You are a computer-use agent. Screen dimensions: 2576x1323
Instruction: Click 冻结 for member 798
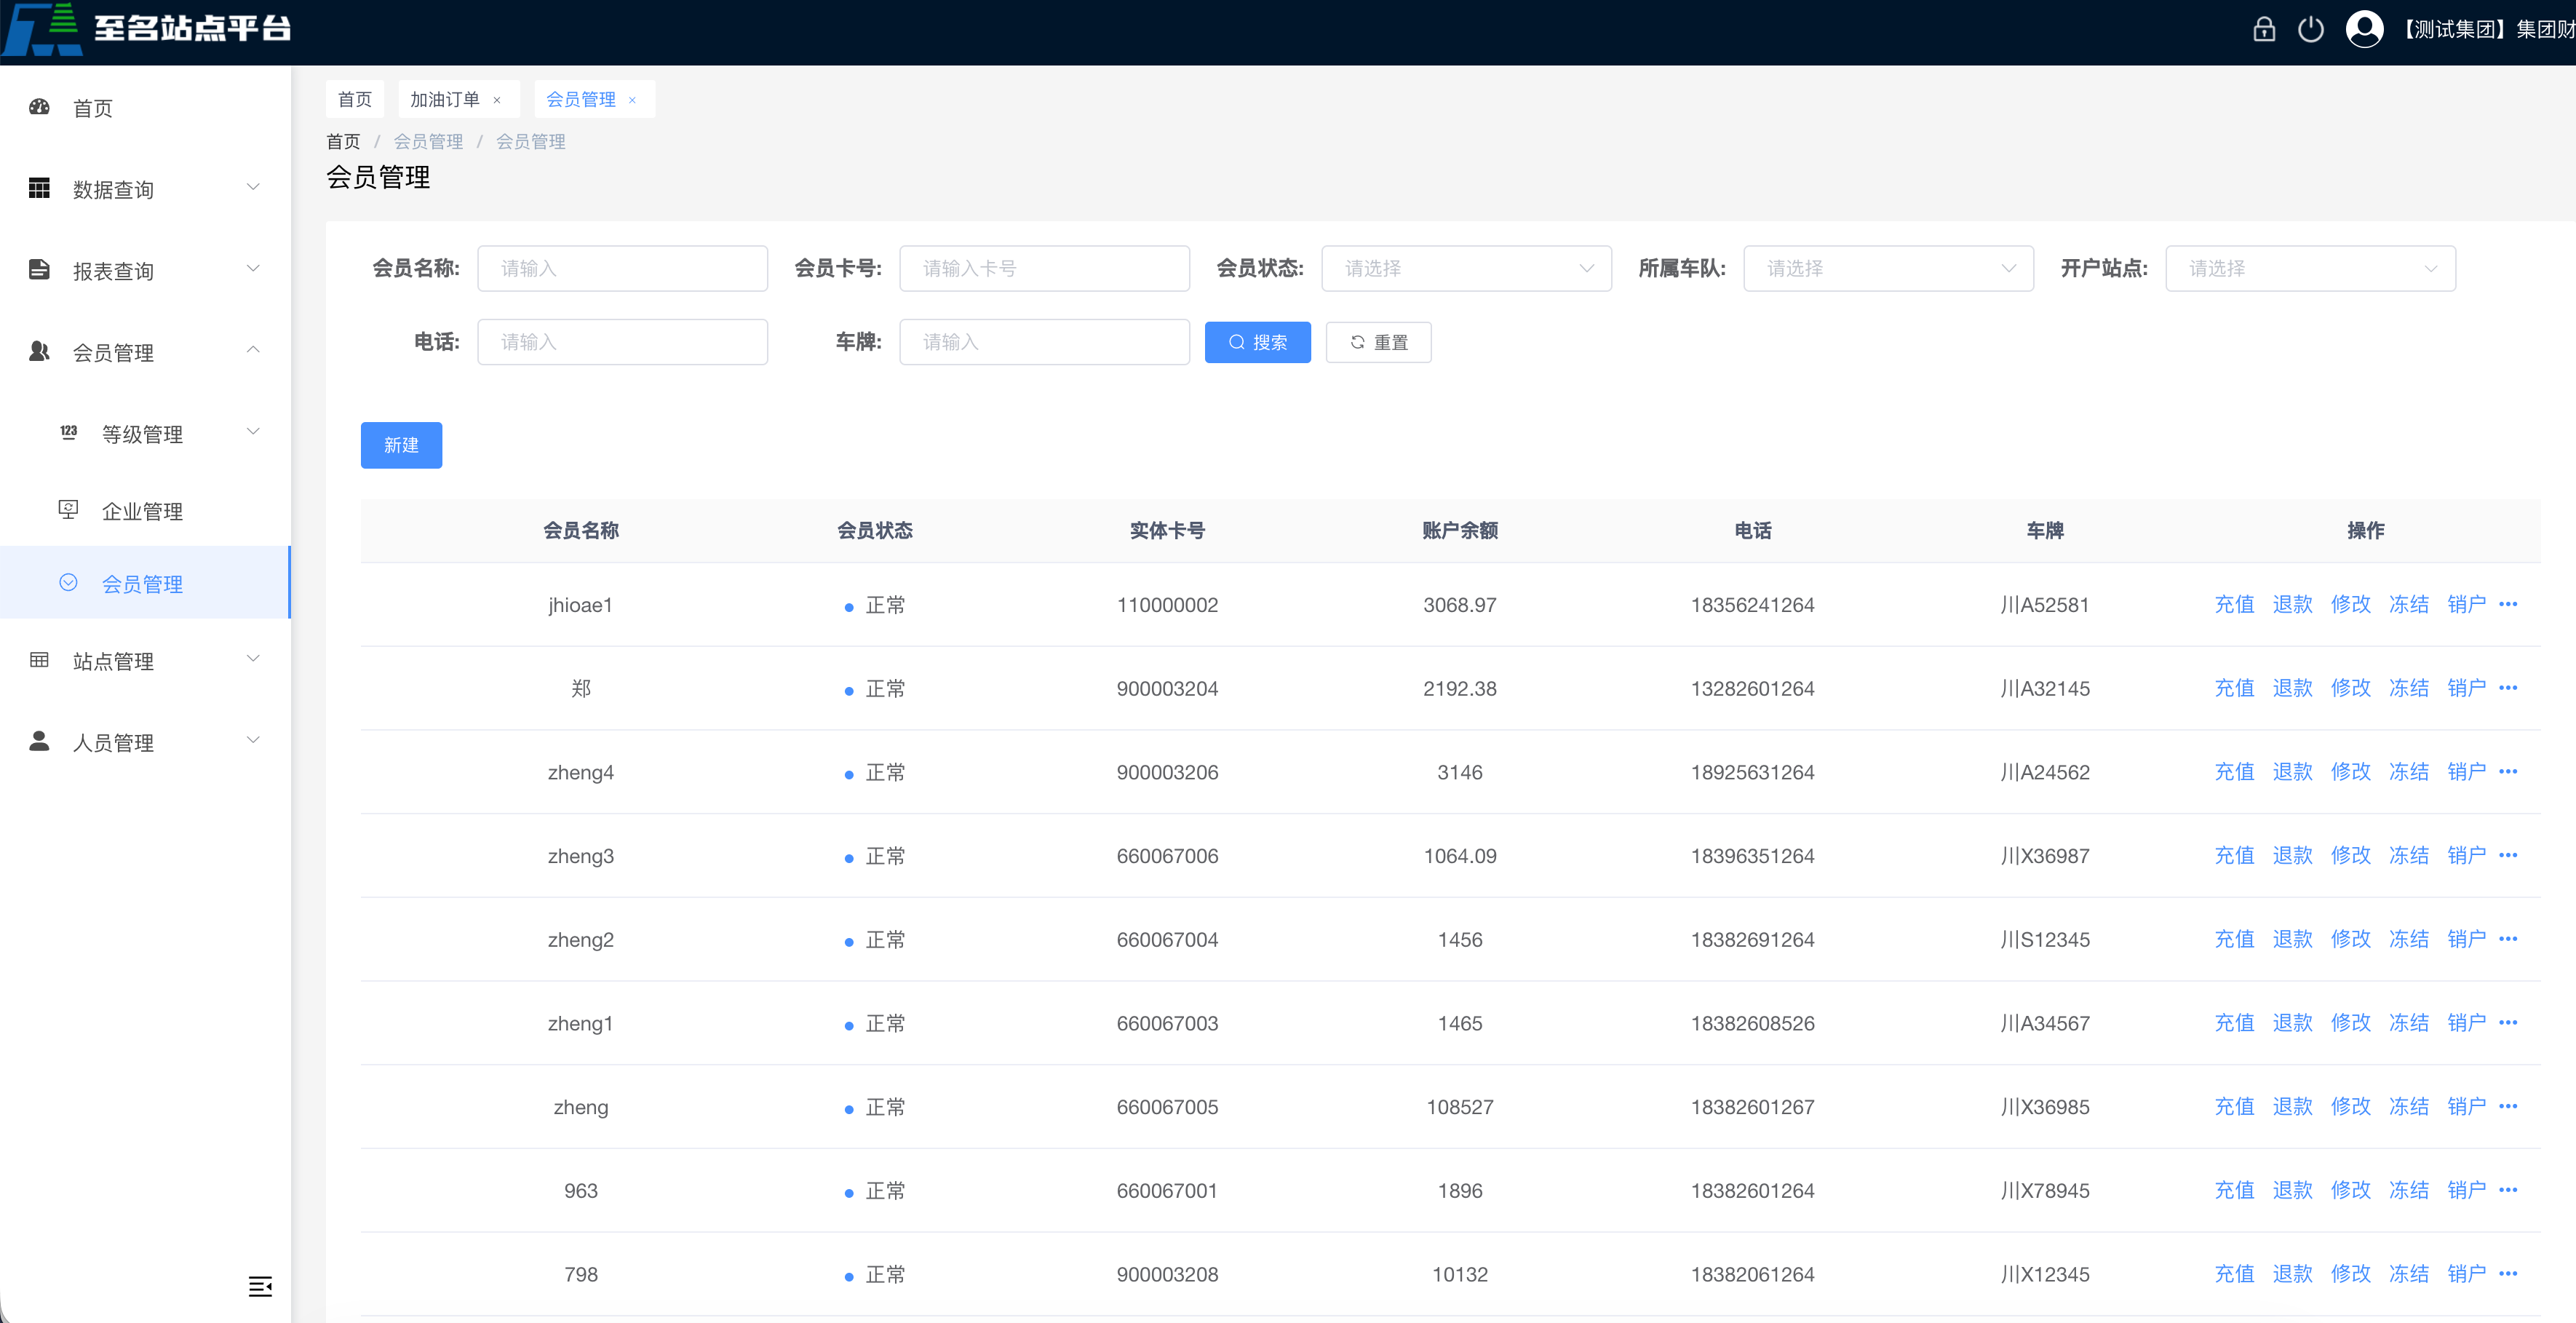click(x=2408, y=1274)
